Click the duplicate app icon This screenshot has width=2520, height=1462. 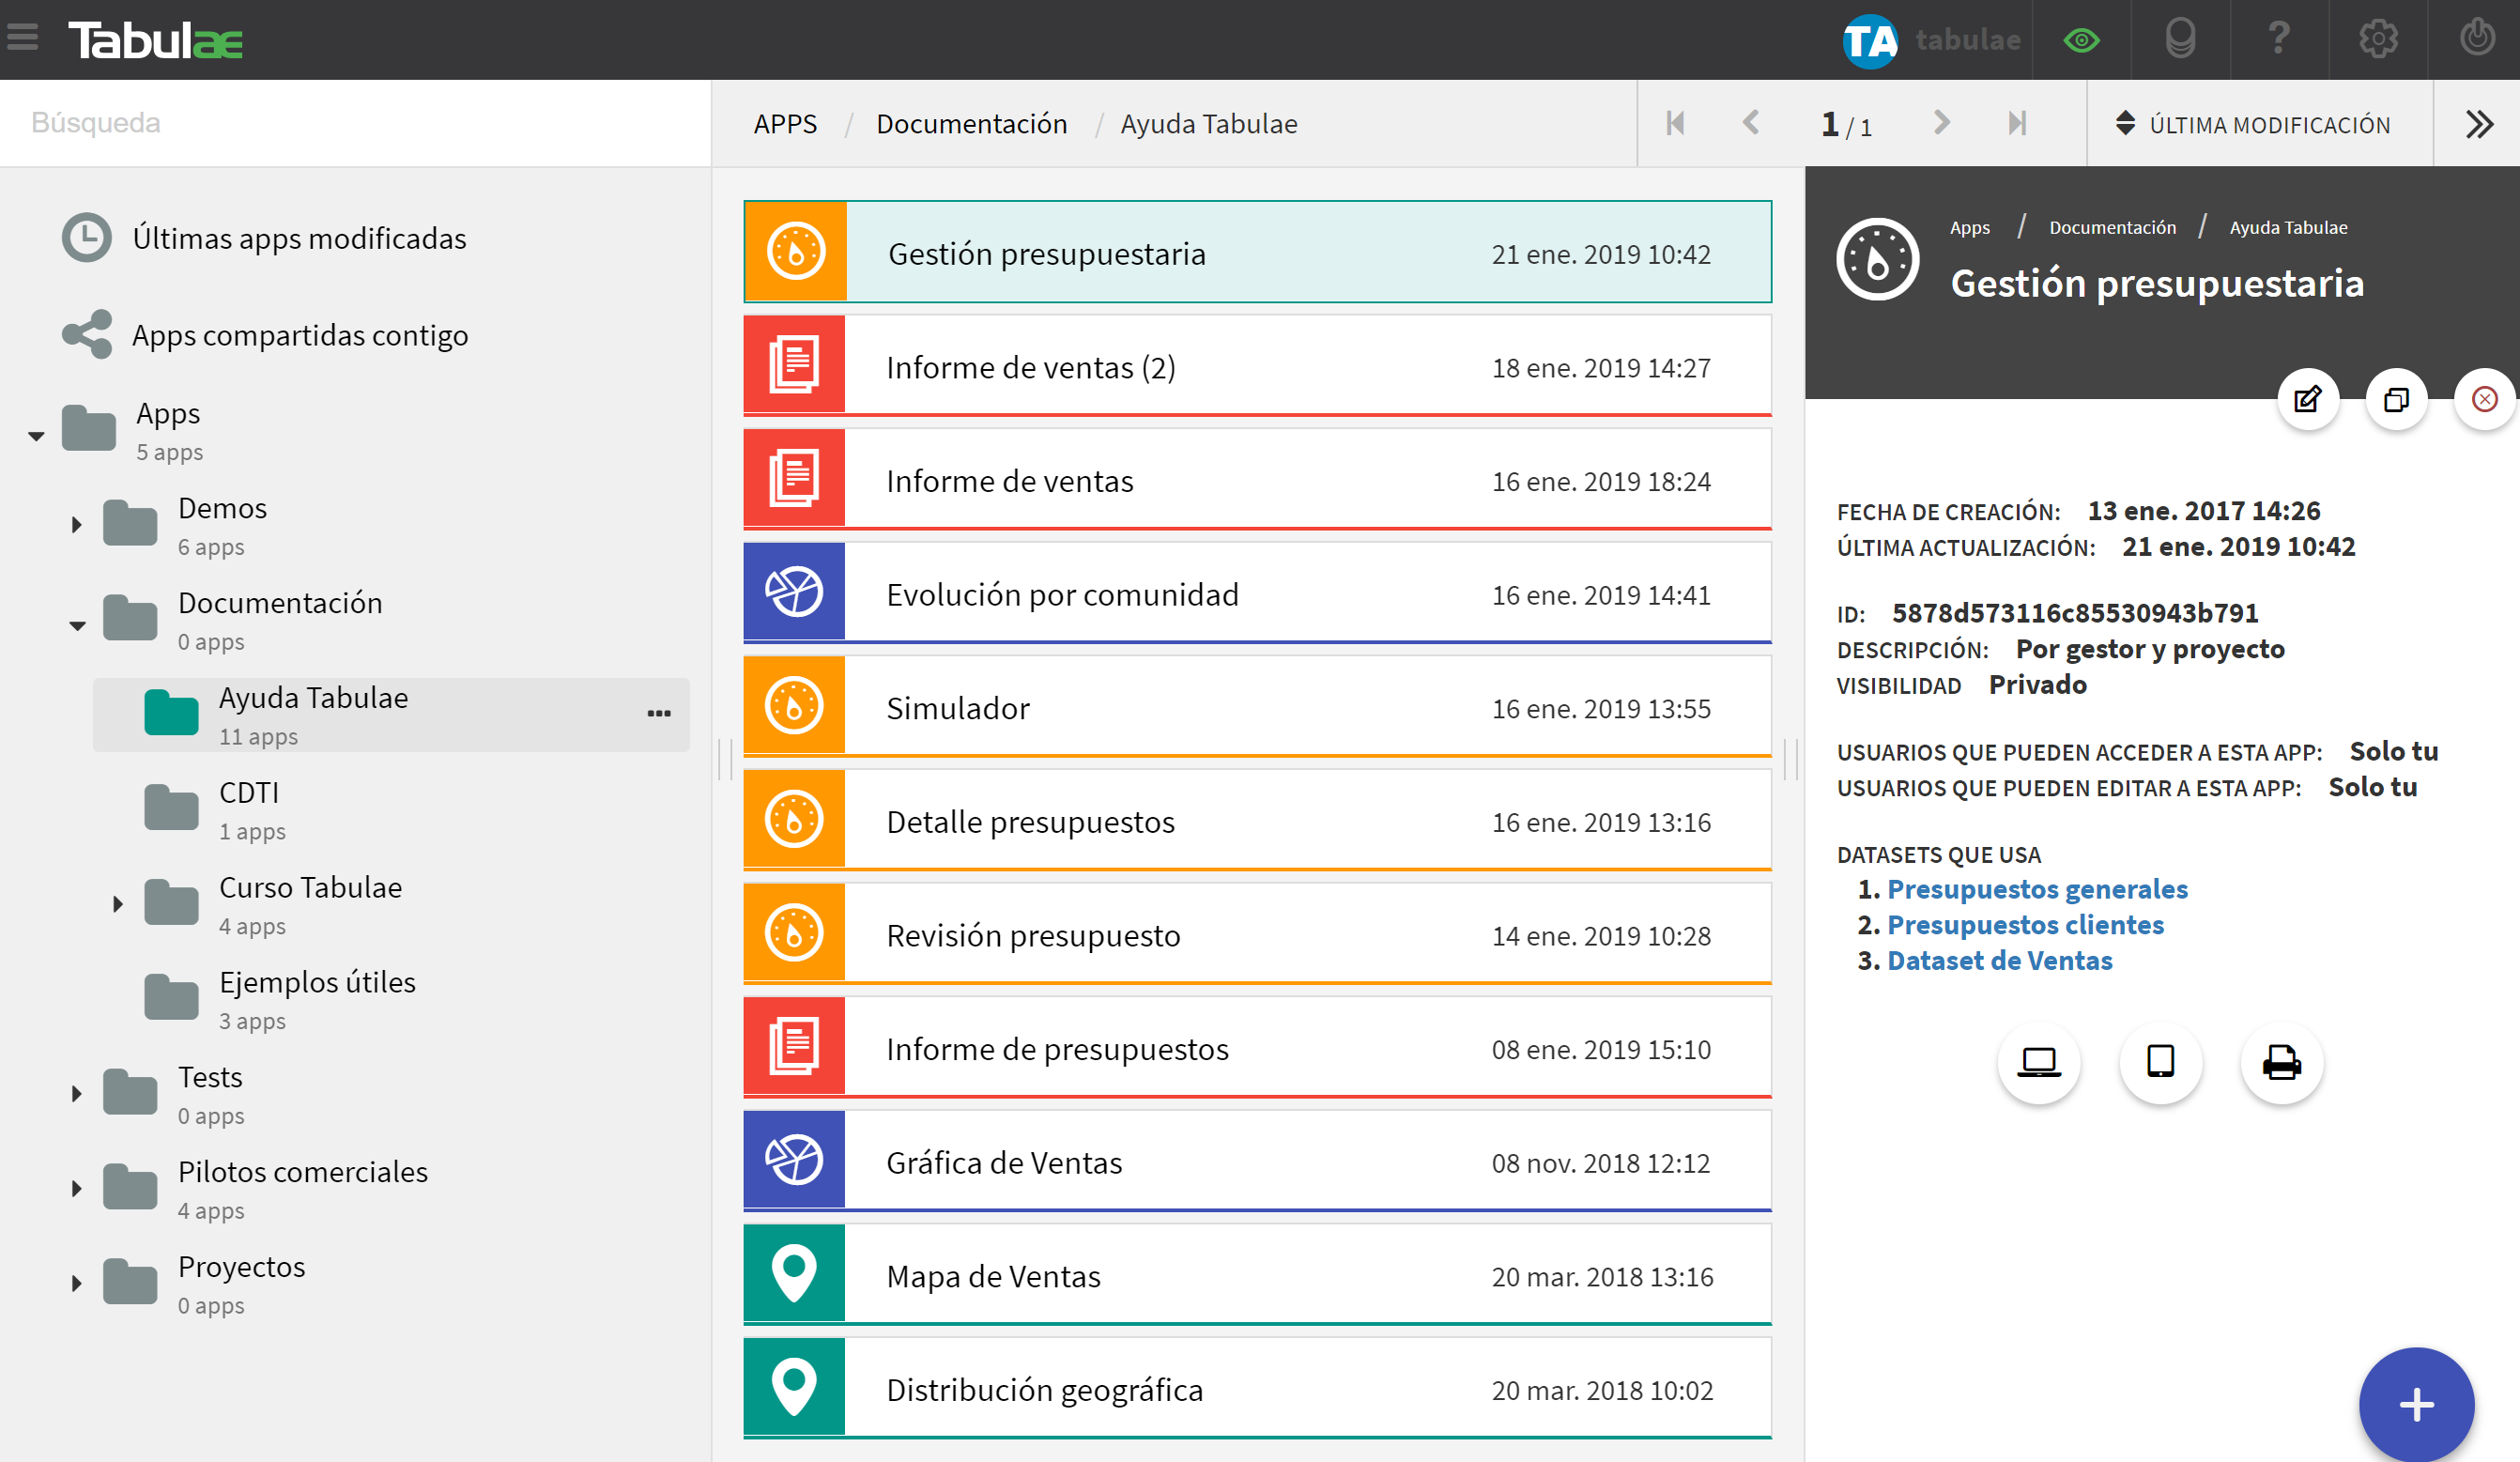pyautogui.click(x=2396, y=400)
